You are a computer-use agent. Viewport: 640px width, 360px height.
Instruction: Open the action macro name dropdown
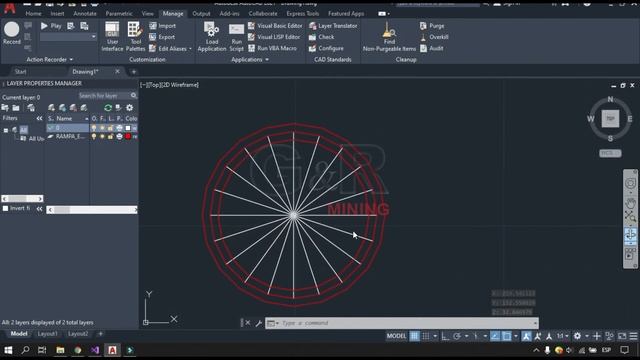93,37
